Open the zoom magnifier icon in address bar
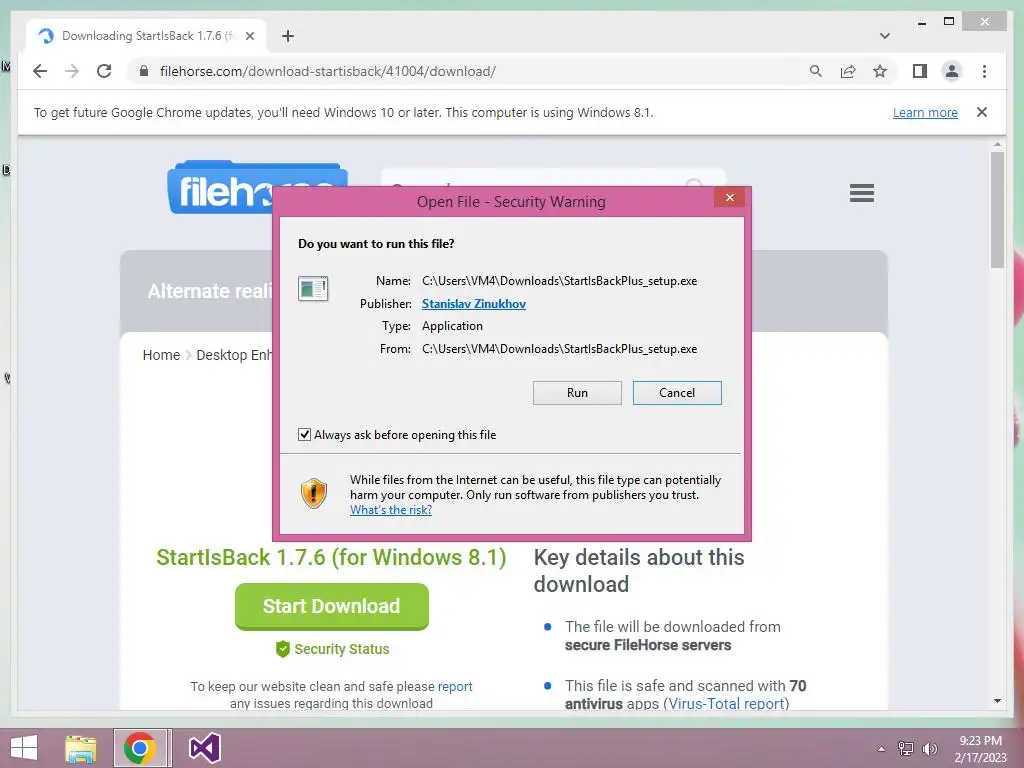This screenshot has width=1024, height=768. click(815, 71)
